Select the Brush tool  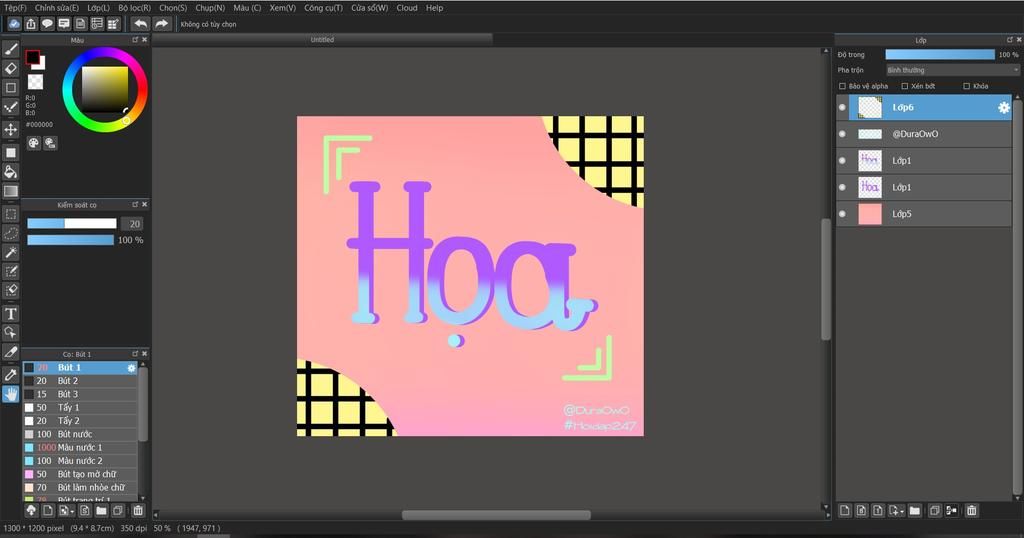click(10, 50)
